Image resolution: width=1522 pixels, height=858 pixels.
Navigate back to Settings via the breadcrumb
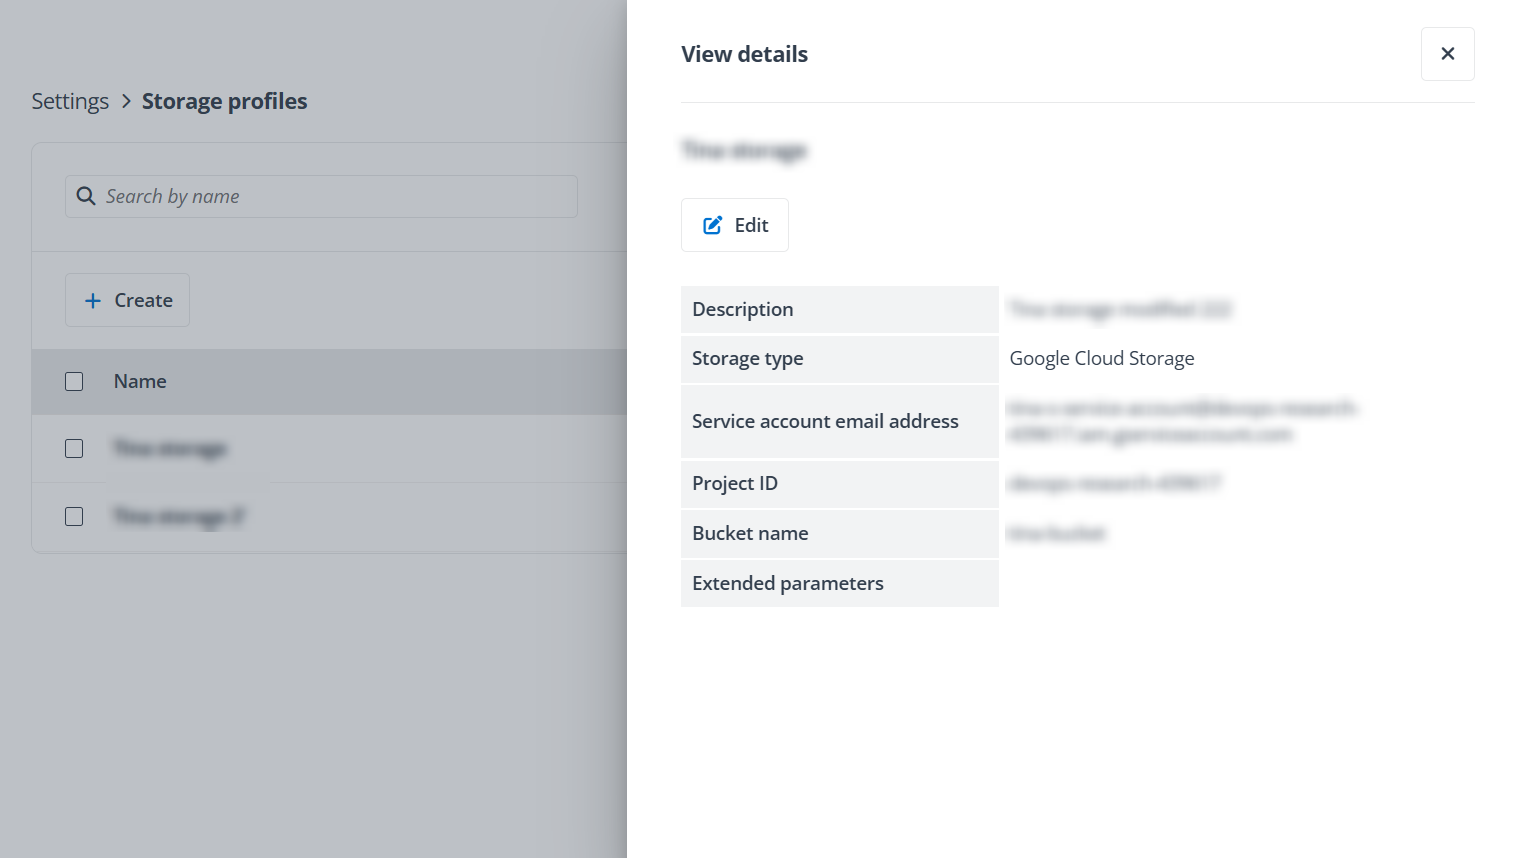69,101
